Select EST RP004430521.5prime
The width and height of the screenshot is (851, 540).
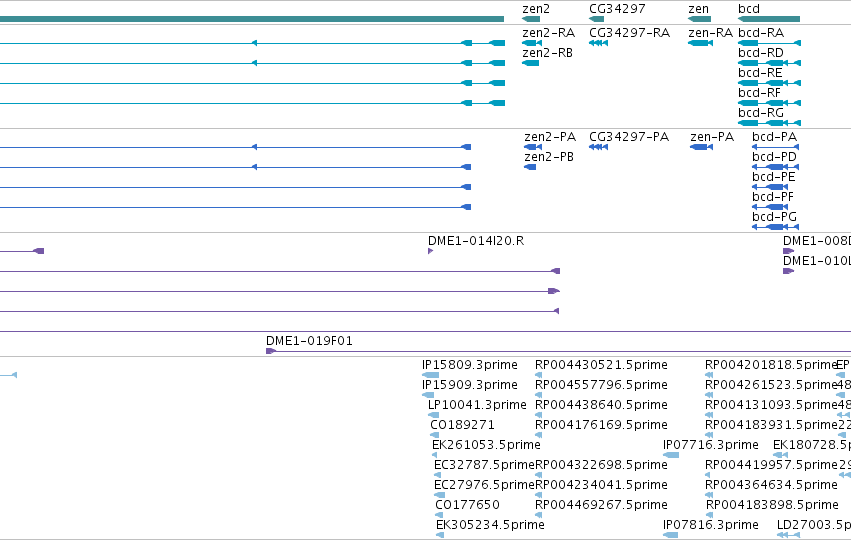coord(601,365)
